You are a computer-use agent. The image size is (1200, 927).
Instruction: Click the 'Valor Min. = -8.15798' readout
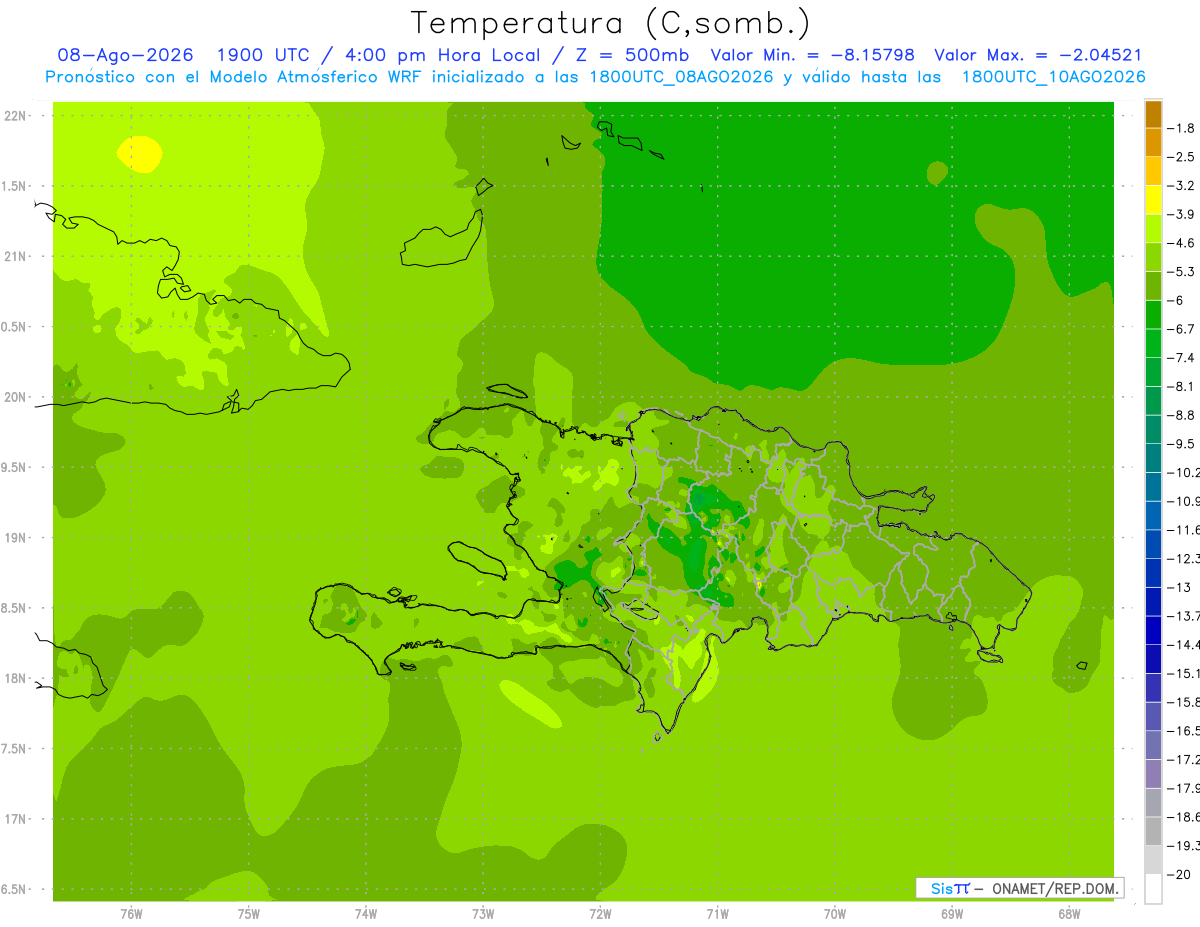(812, 55)
